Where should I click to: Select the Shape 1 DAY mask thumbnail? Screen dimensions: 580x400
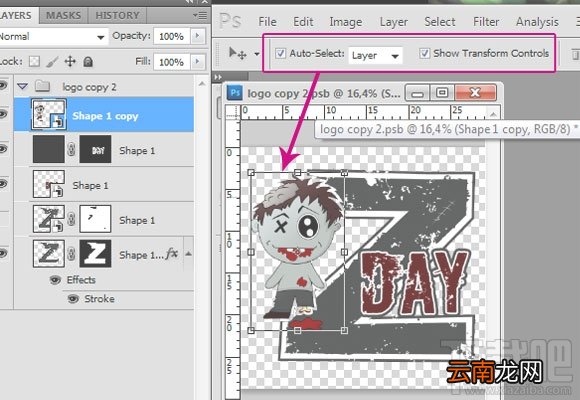pos(95,149)
